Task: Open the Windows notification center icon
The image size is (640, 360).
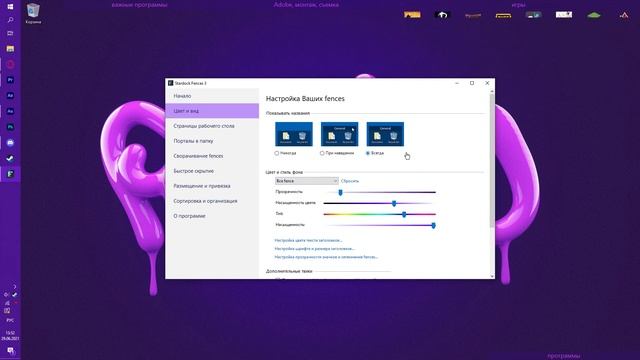Action: coord(10,351)
